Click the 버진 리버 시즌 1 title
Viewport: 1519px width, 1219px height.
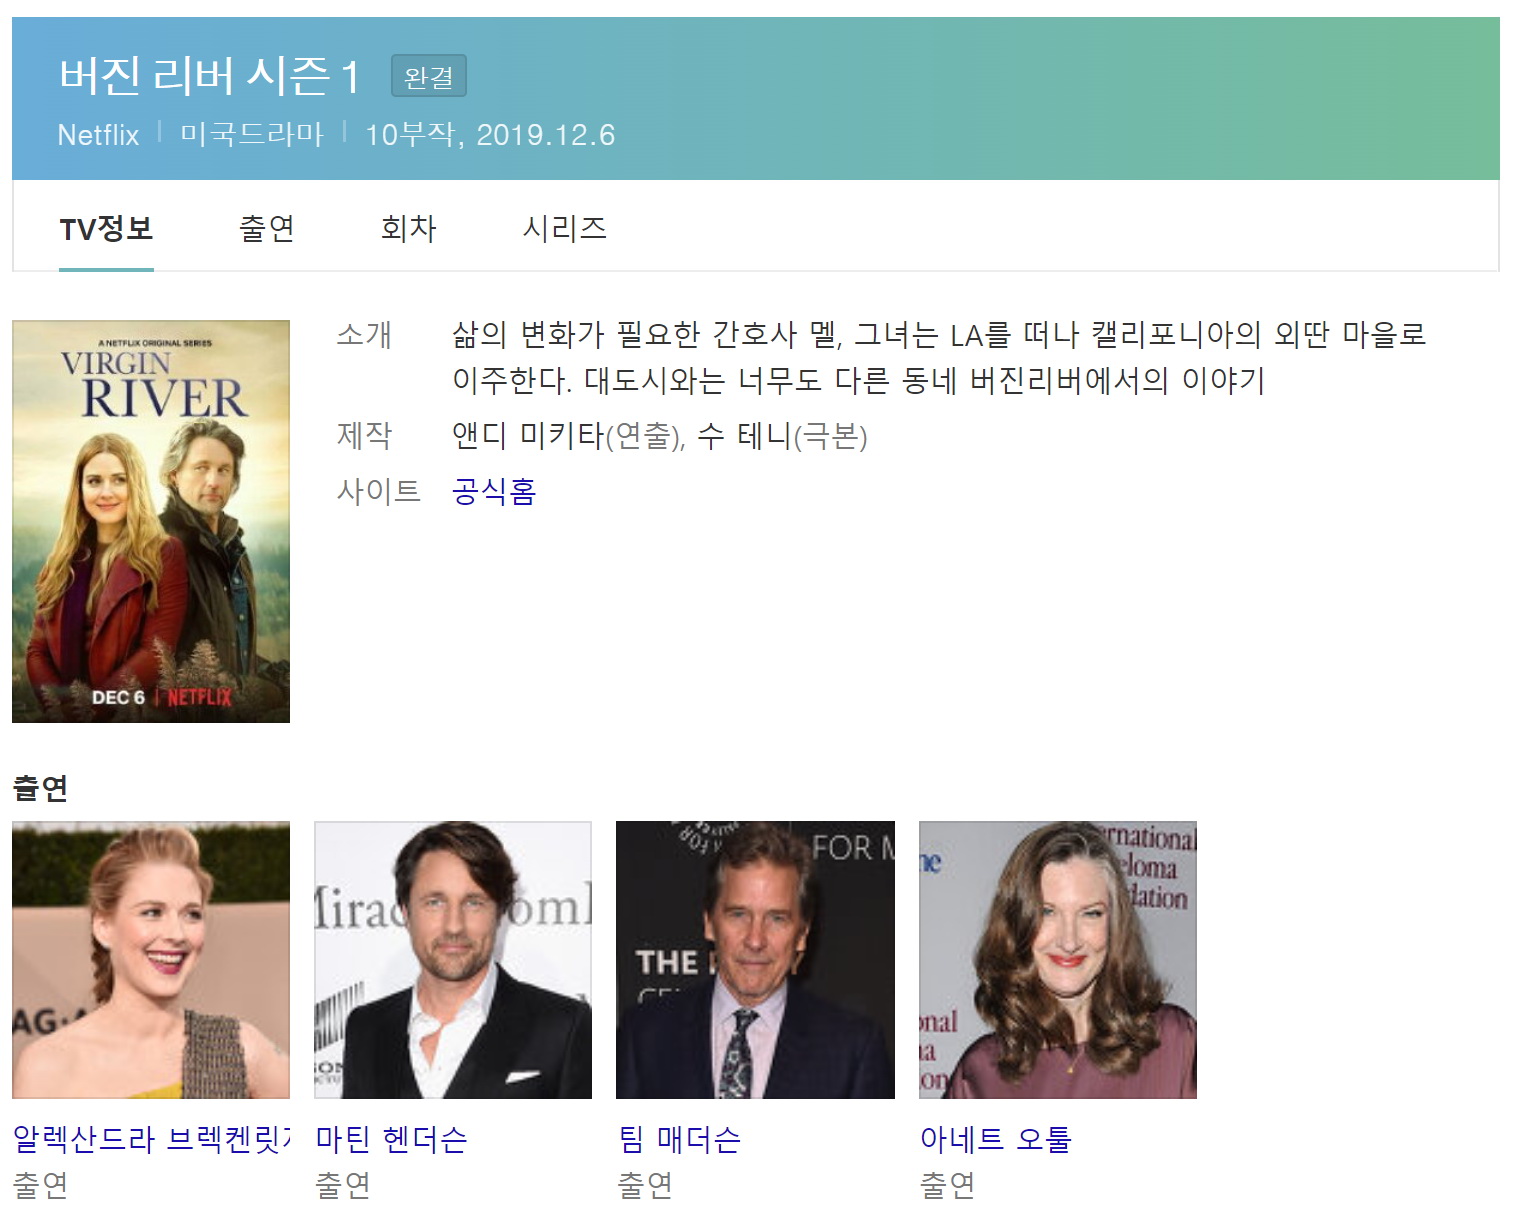coord(209,76)
